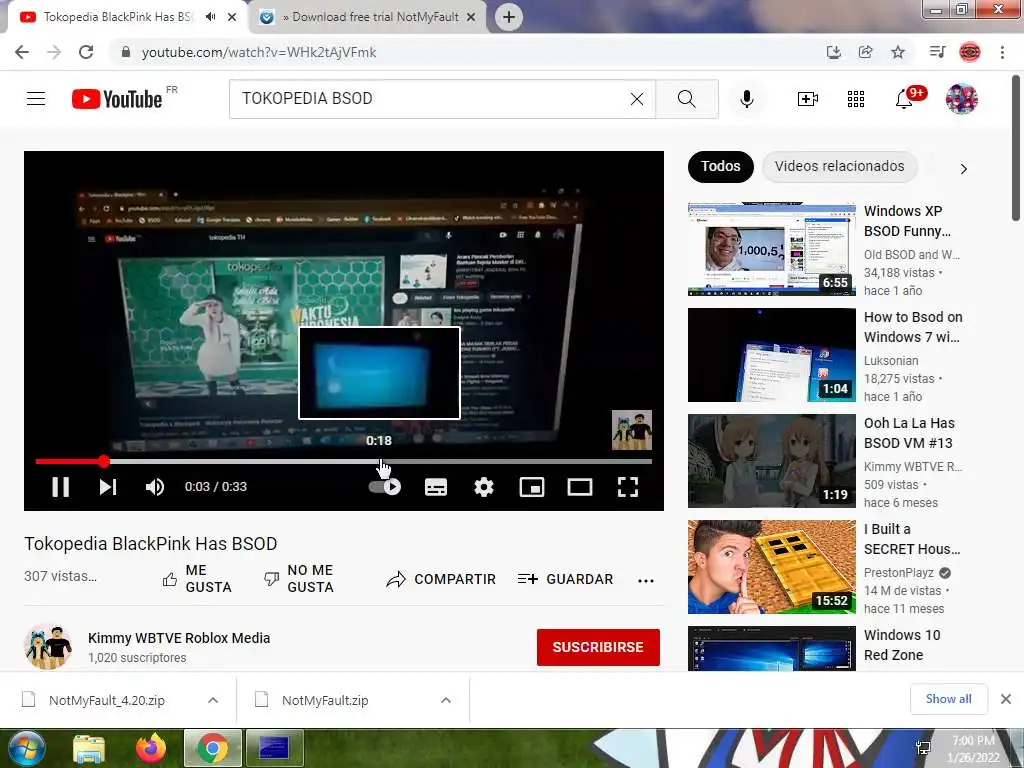Click the search magnifier button
The height and width of the screenshot is (768, 1024).
[x=686, y=99]
